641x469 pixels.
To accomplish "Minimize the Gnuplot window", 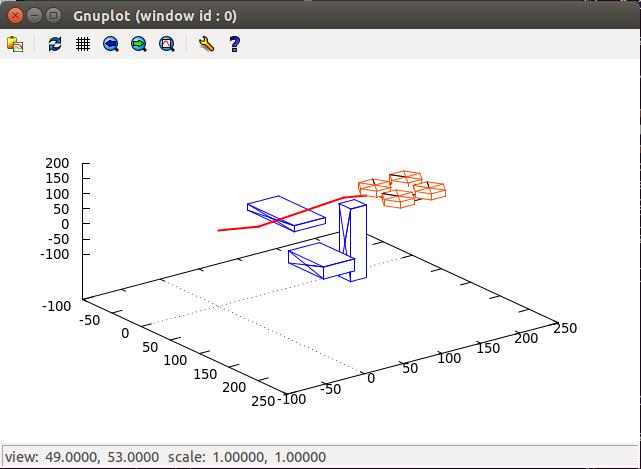I will pyautogui.click(x=34, y=16).
